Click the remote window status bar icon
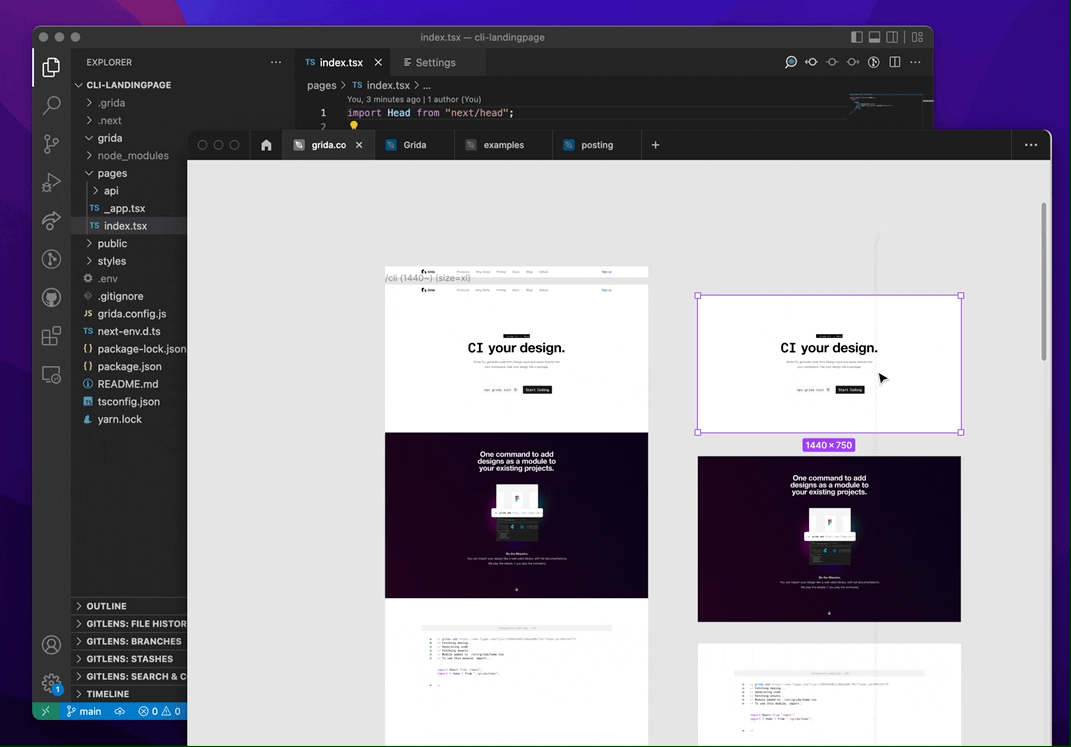This screenshot has height=747, width=1071. 46,711
